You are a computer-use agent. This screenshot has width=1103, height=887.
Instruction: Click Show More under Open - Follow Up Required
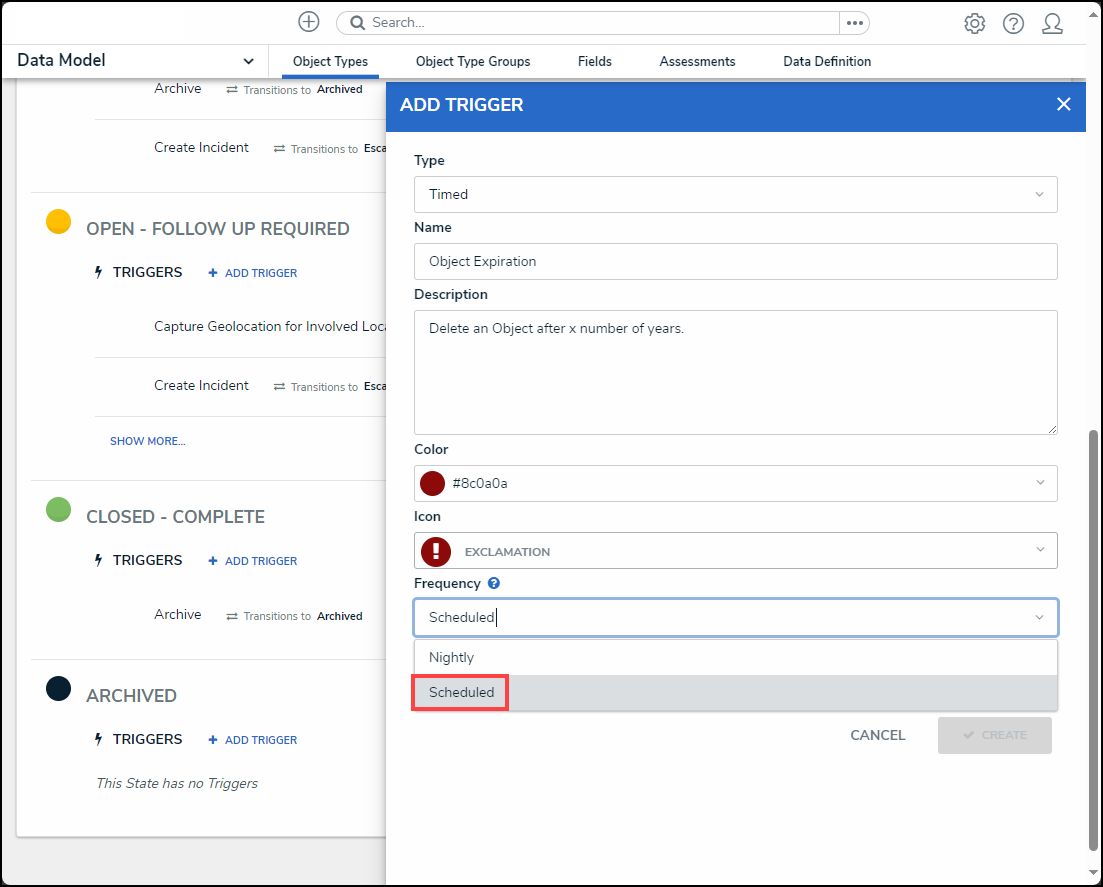coord(148,441)
